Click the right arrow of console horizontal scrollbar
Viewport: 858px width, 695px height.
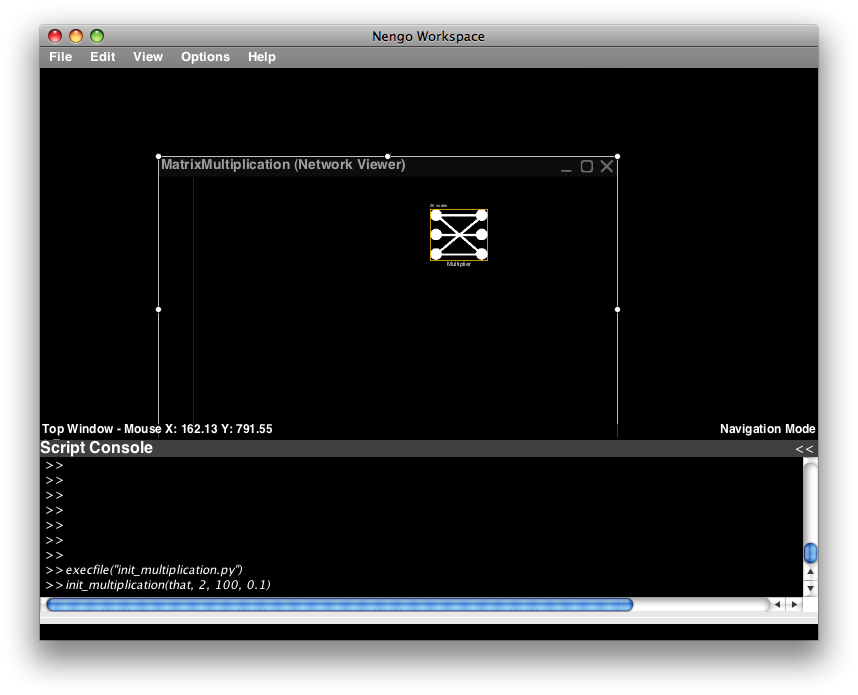(x=794, y=605)
